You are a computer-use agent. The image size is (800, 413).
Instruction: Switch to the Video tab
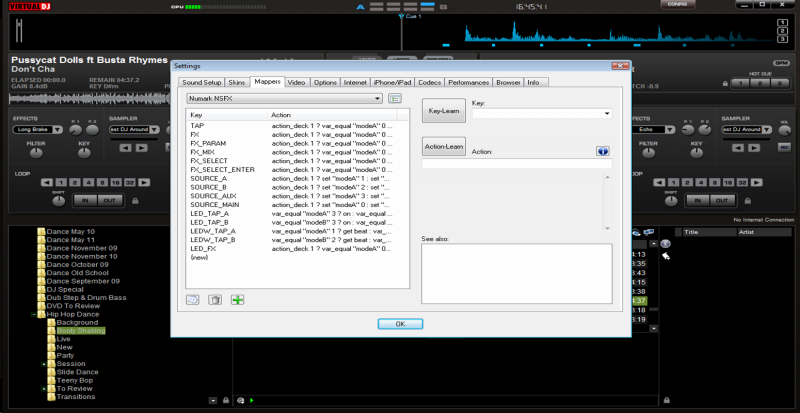(296, 82)
